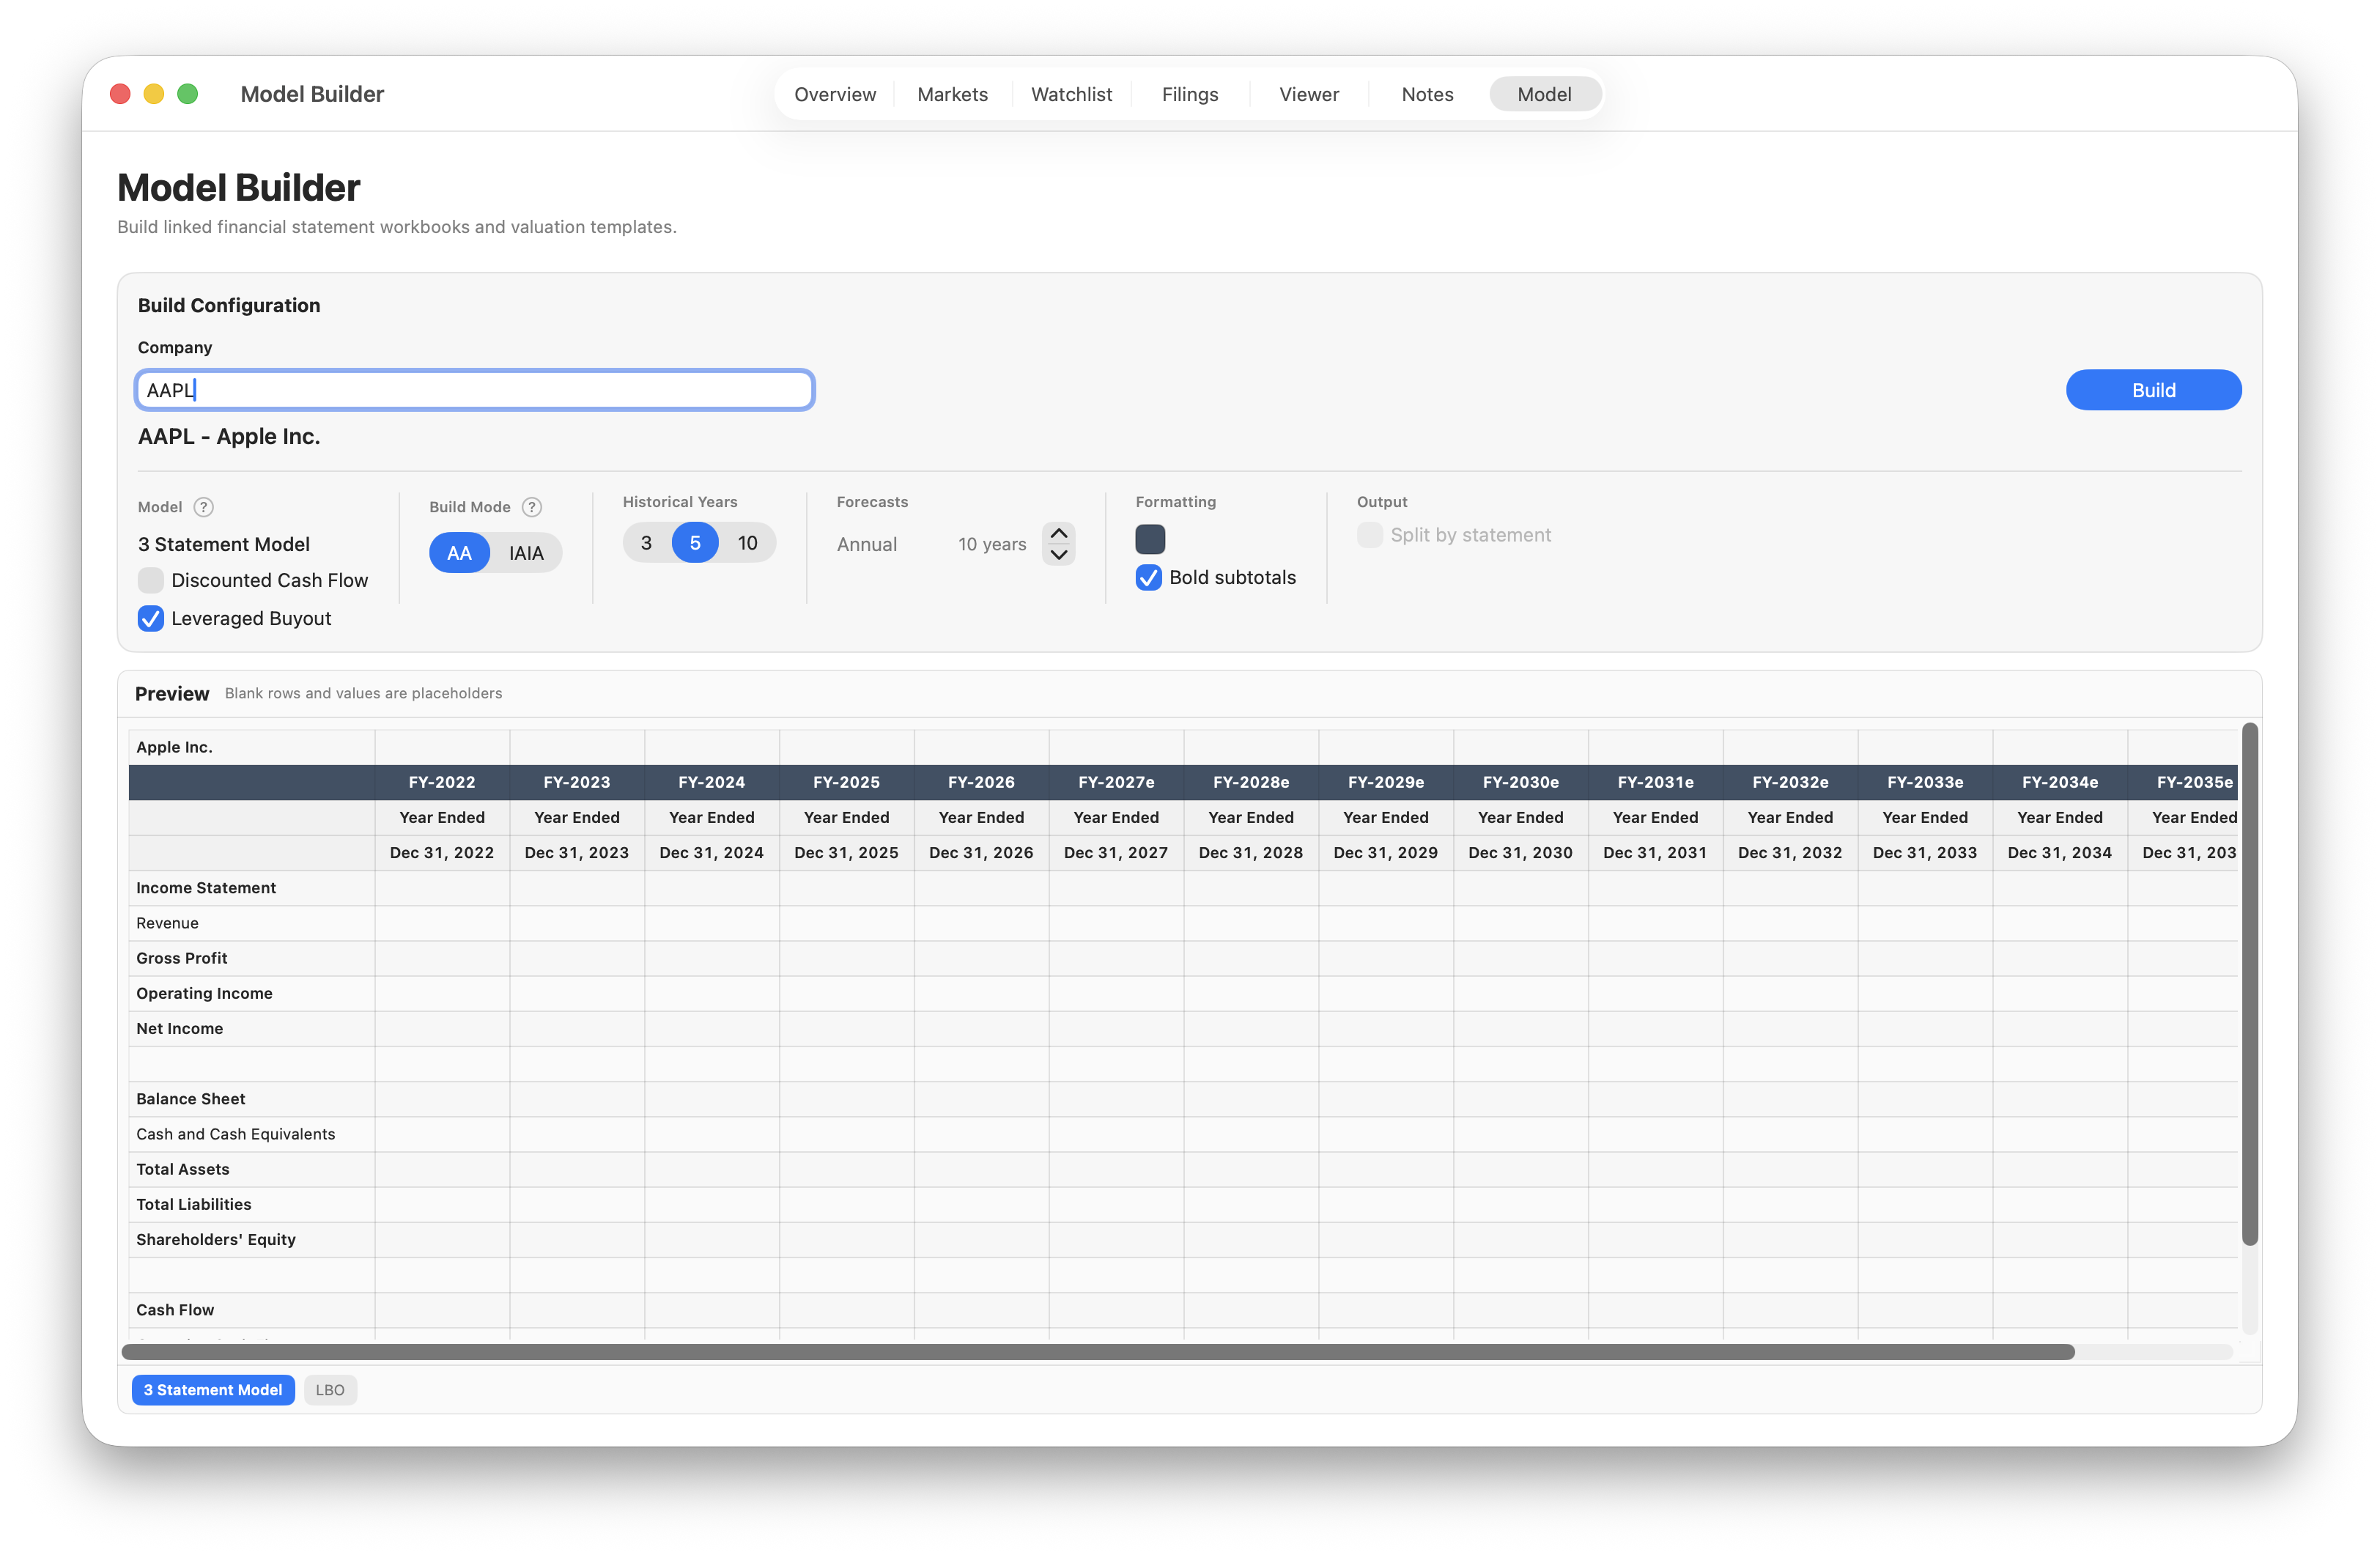Click the preview vertical scrollbar
The height and width of the screenshot is (1555, 2380).
tap(2250, 984)
